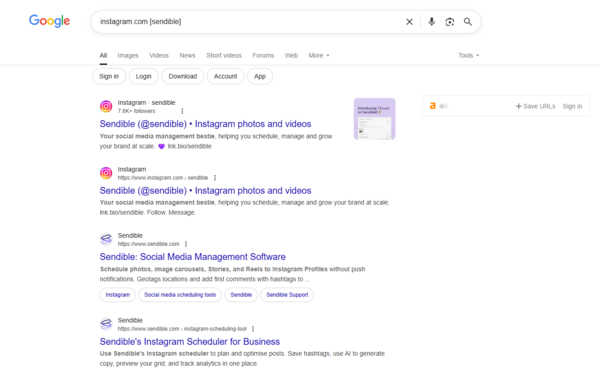Screen dimensions: 600x372
Task: Open Sendible's Instagram Scheduler for Business link
Action: (190, 341)
